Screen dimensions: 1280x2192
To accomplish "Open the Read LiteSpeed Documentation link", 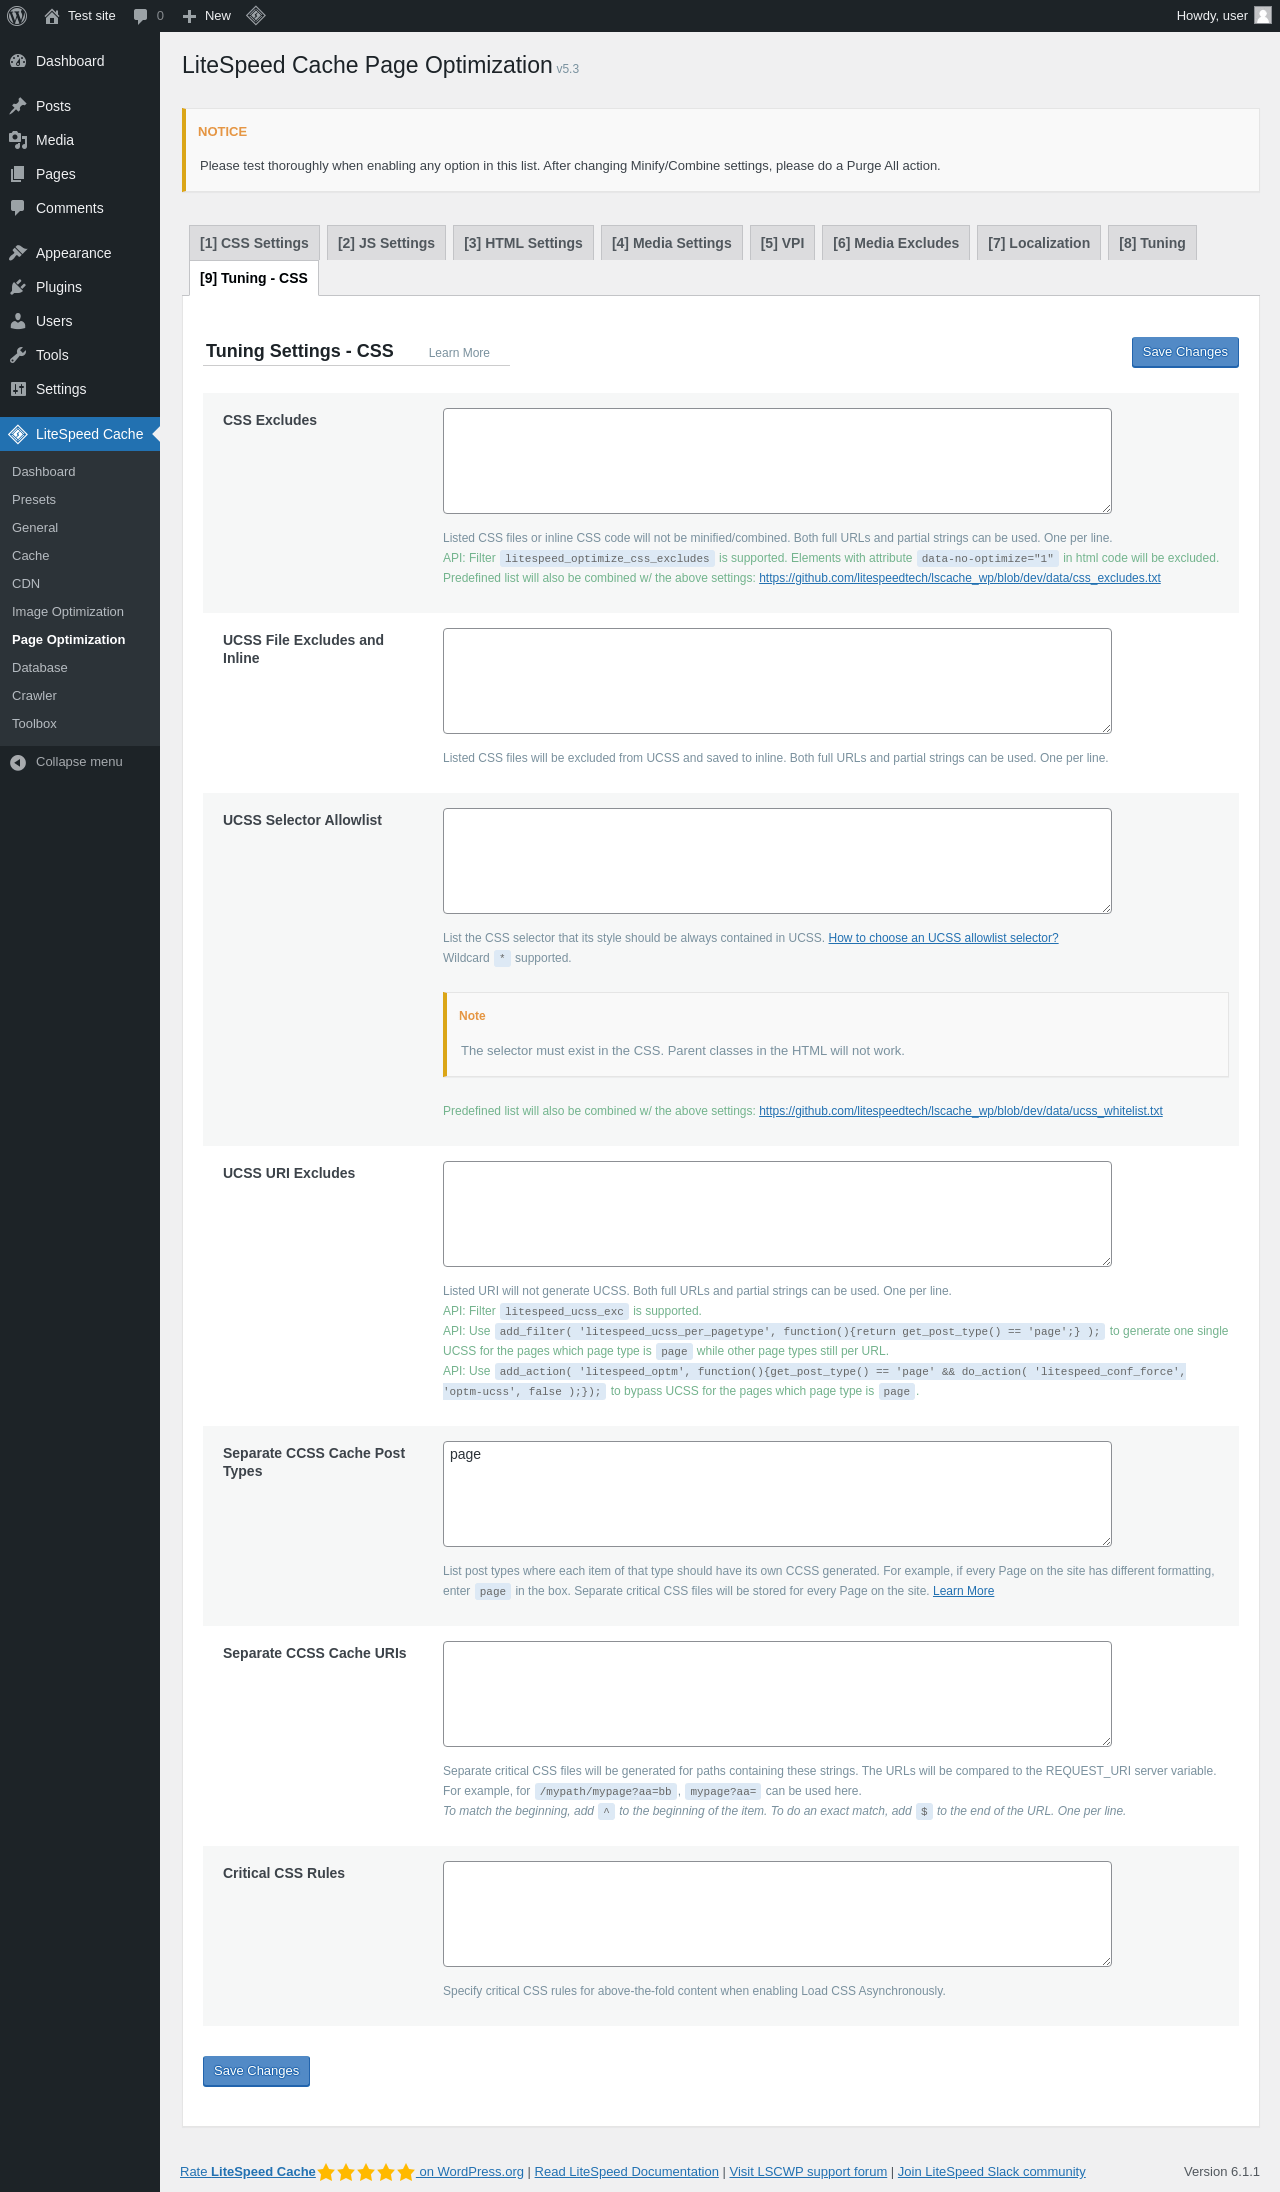I will coord(626,2172).
